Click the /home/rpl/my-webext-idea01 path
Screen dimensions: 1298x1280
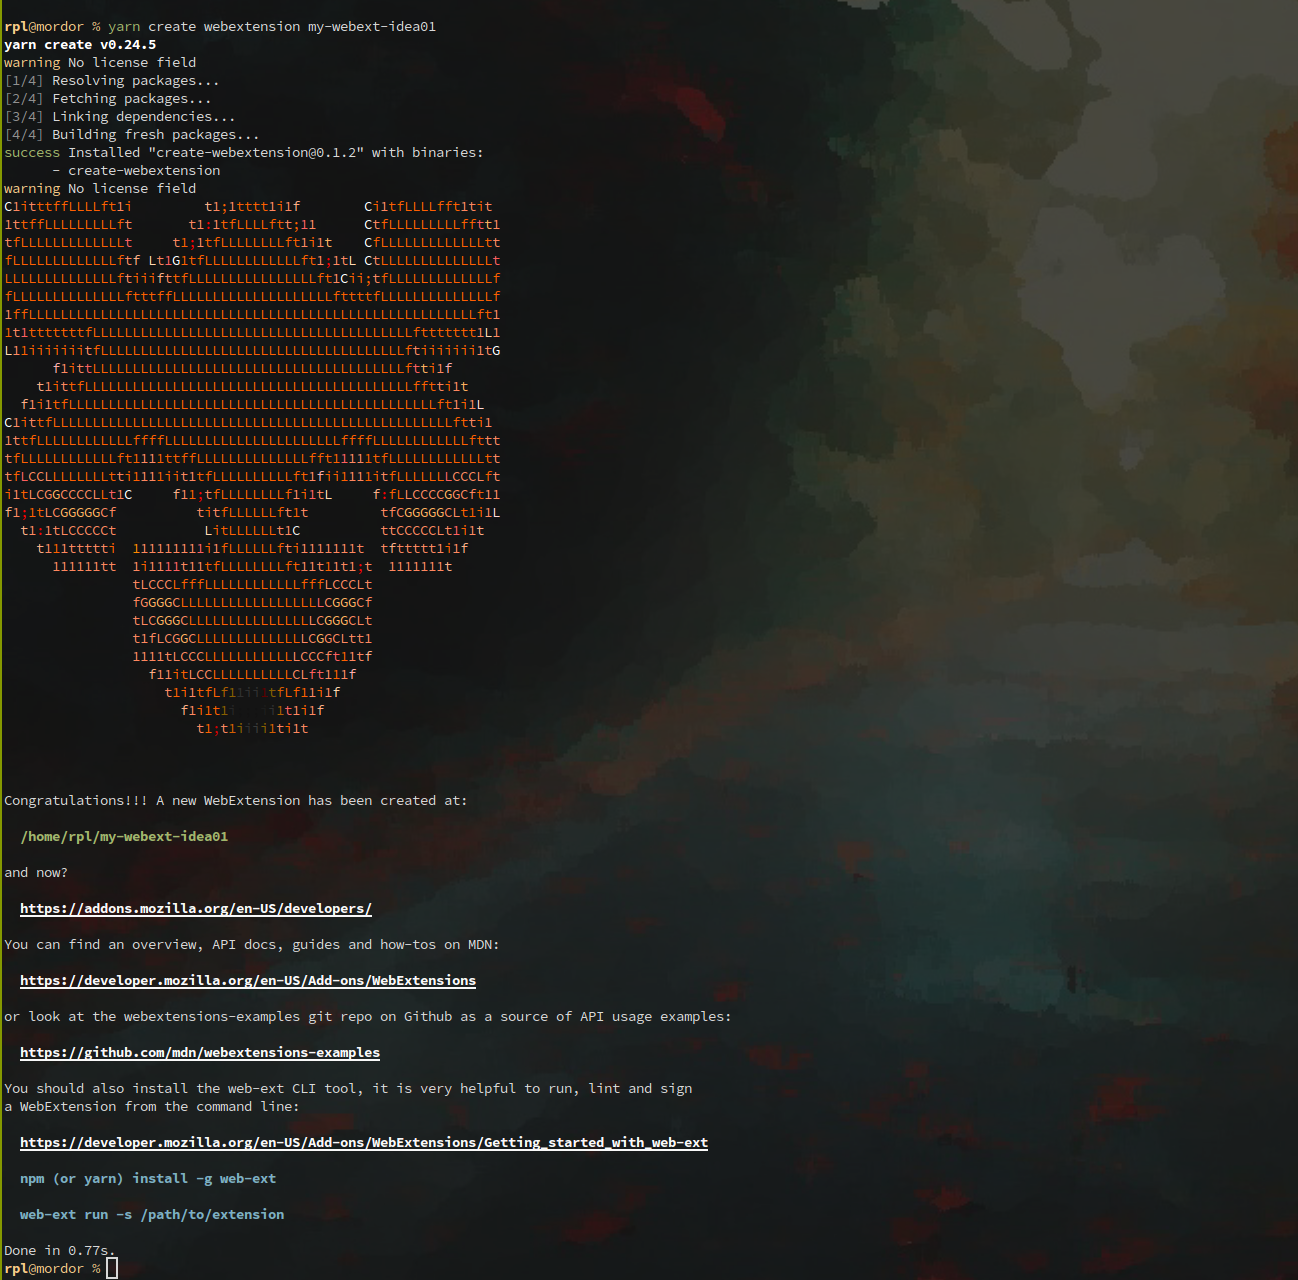[124, 837]
